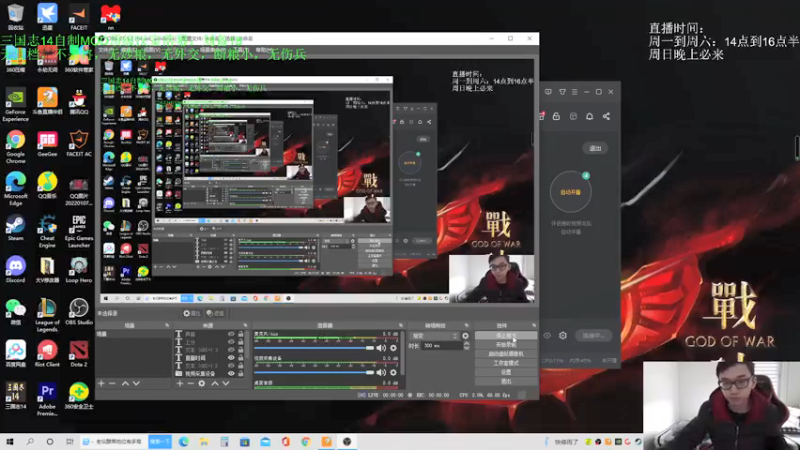The width and height of the screenshot is (800, 450).
Task: Click the unlock padlock icon in companion window
Action: click(556, 117)
